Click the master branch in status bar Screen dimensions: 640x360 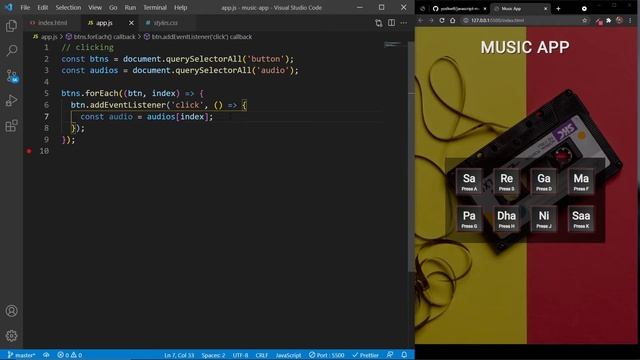point(21,355)
